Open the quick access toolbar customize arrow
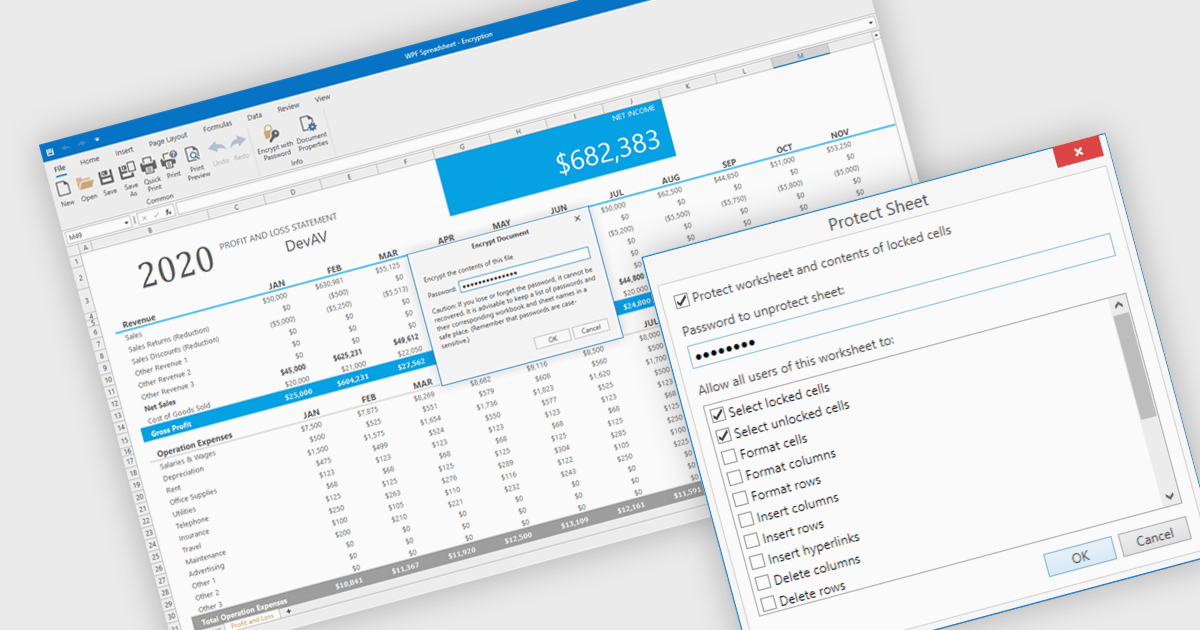Viewport: 1200px width, 630px height. click(97, 140)
